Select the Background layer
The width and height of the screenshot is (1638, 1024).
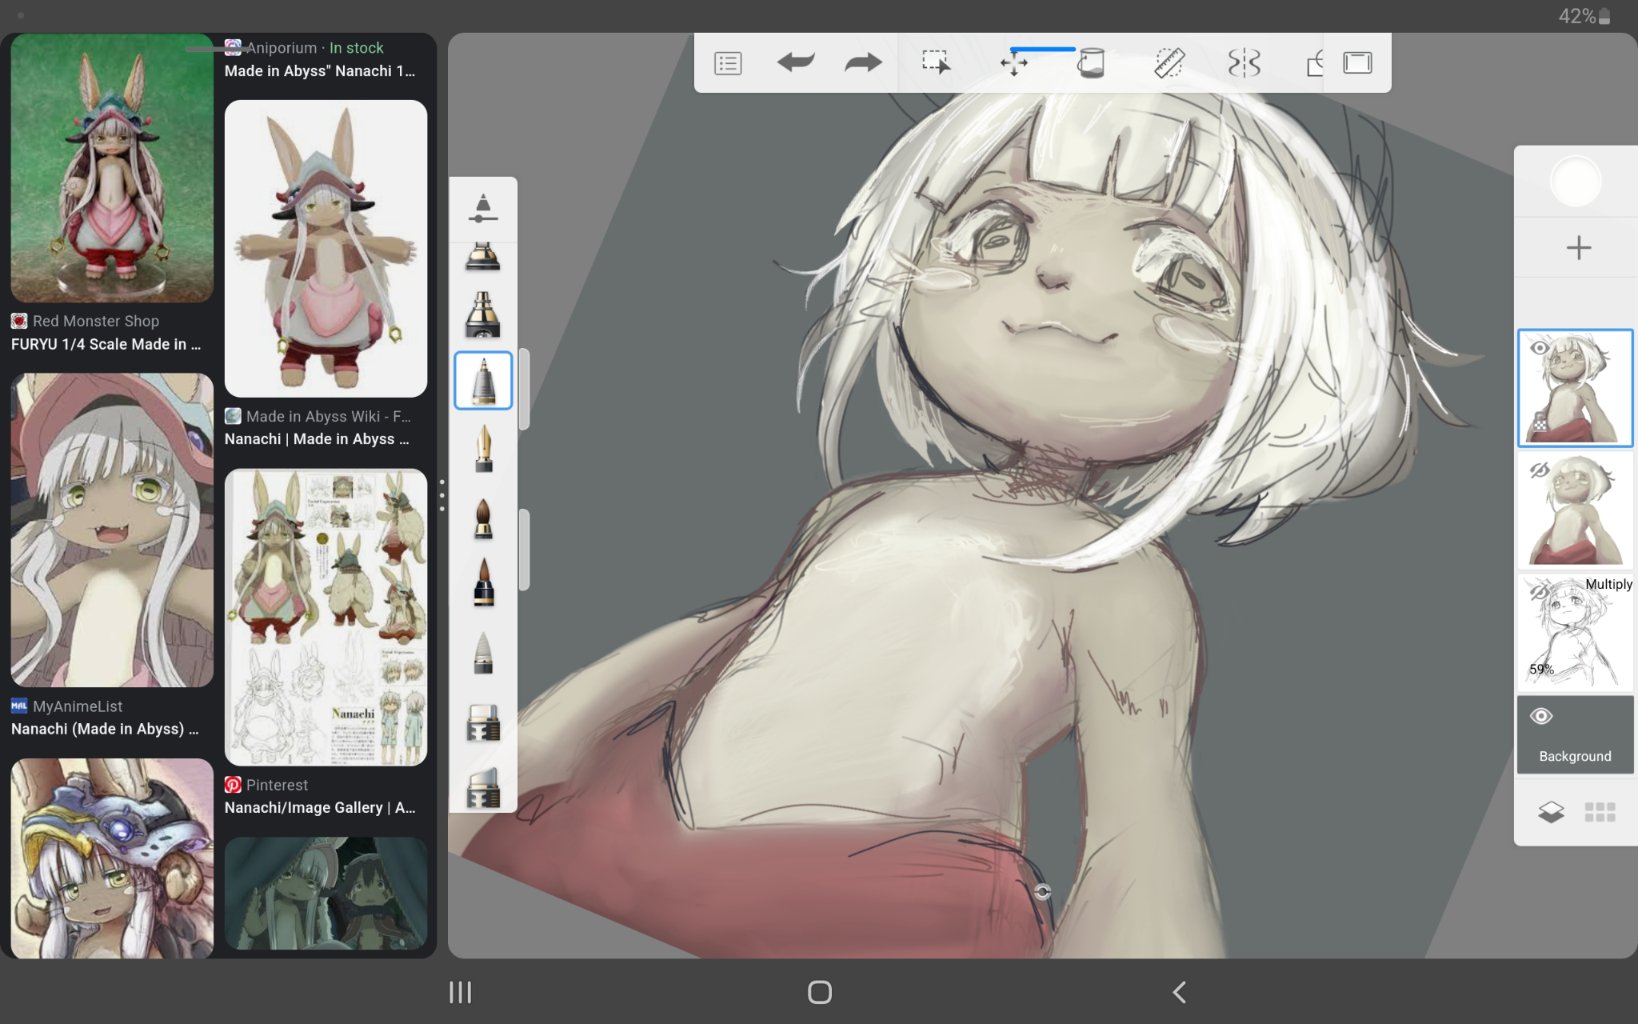click(x=1575, y=735)
